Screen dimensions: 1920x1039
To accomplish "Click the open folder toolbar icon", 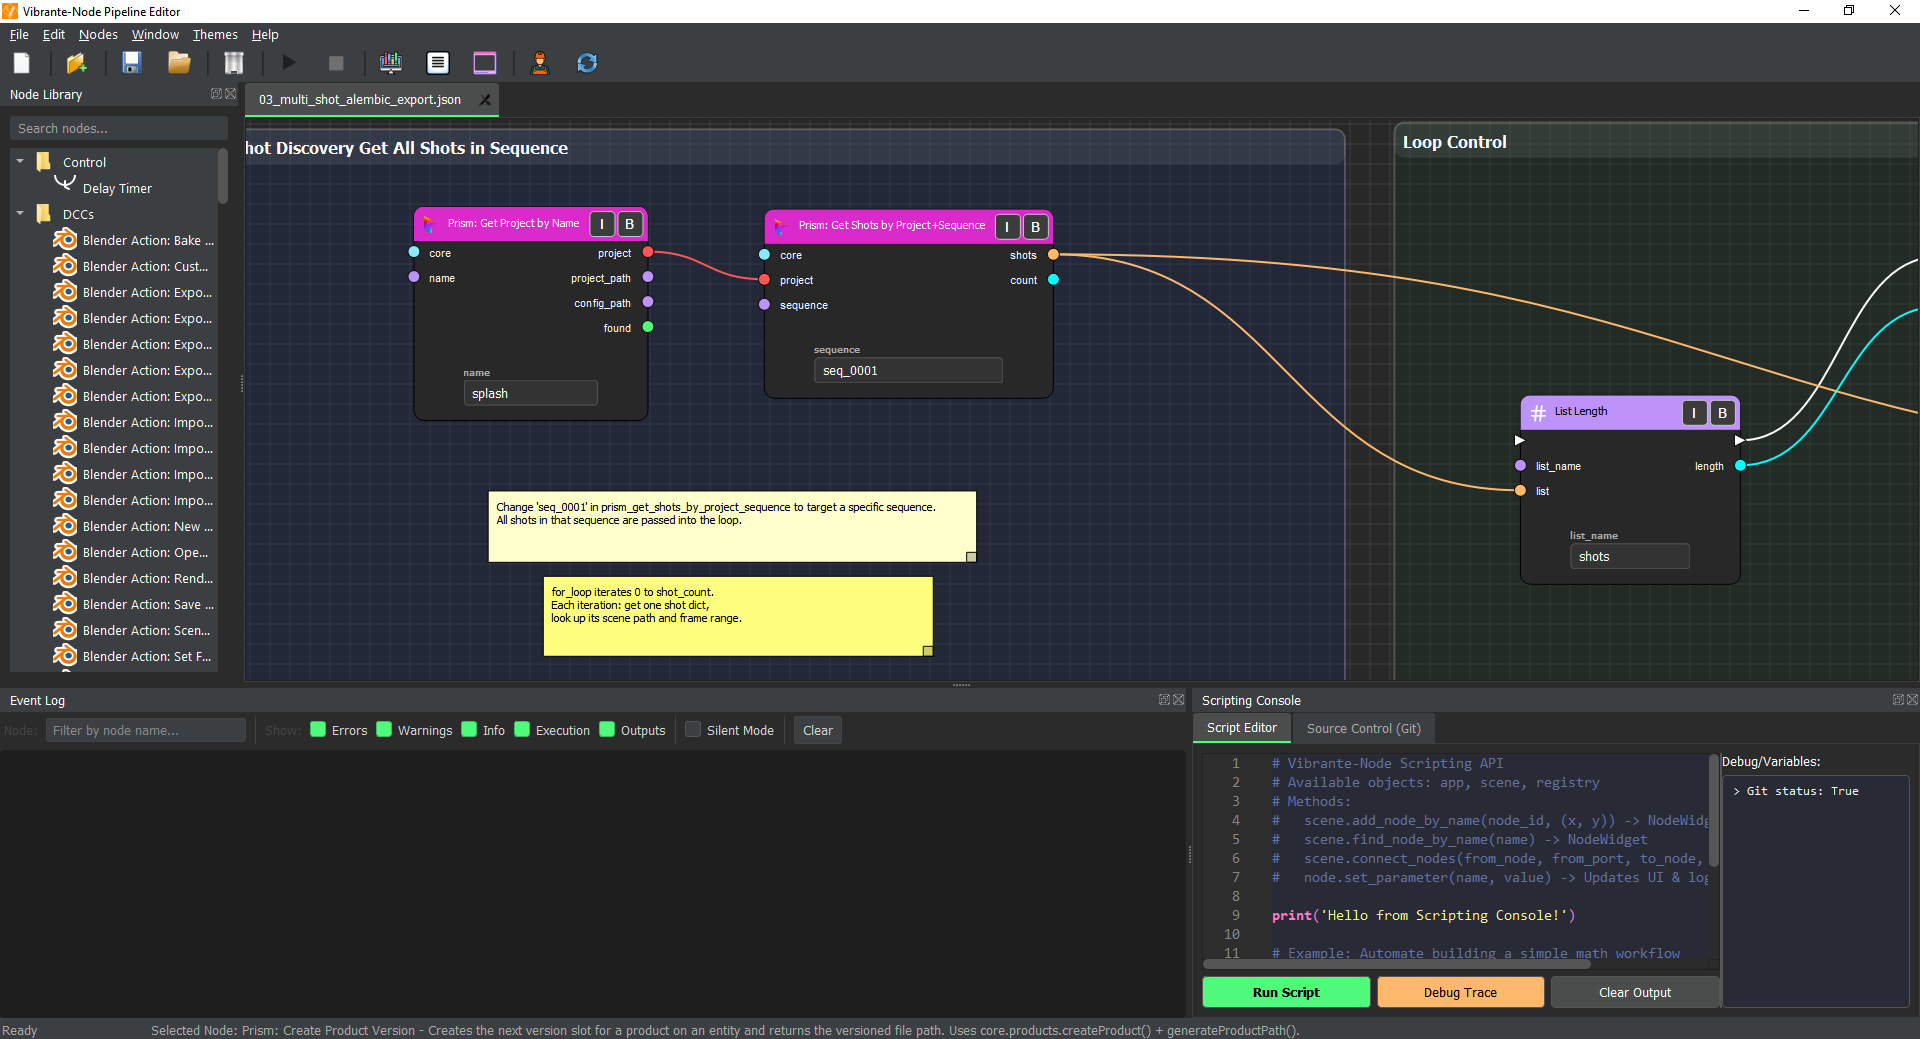I will click(x=179, y=63).
